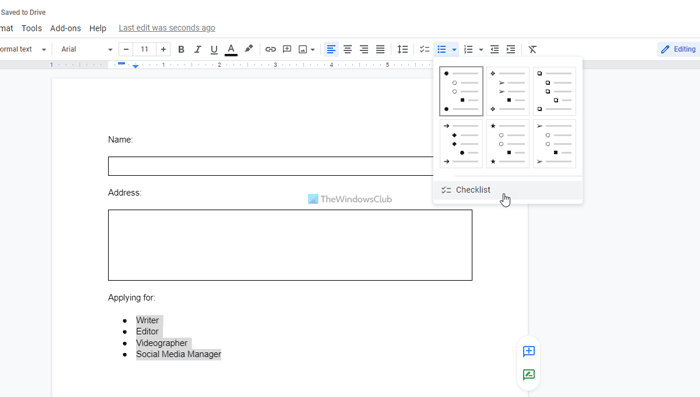
Task: Click the insert link icon
Action: click(x=271, y=50)
